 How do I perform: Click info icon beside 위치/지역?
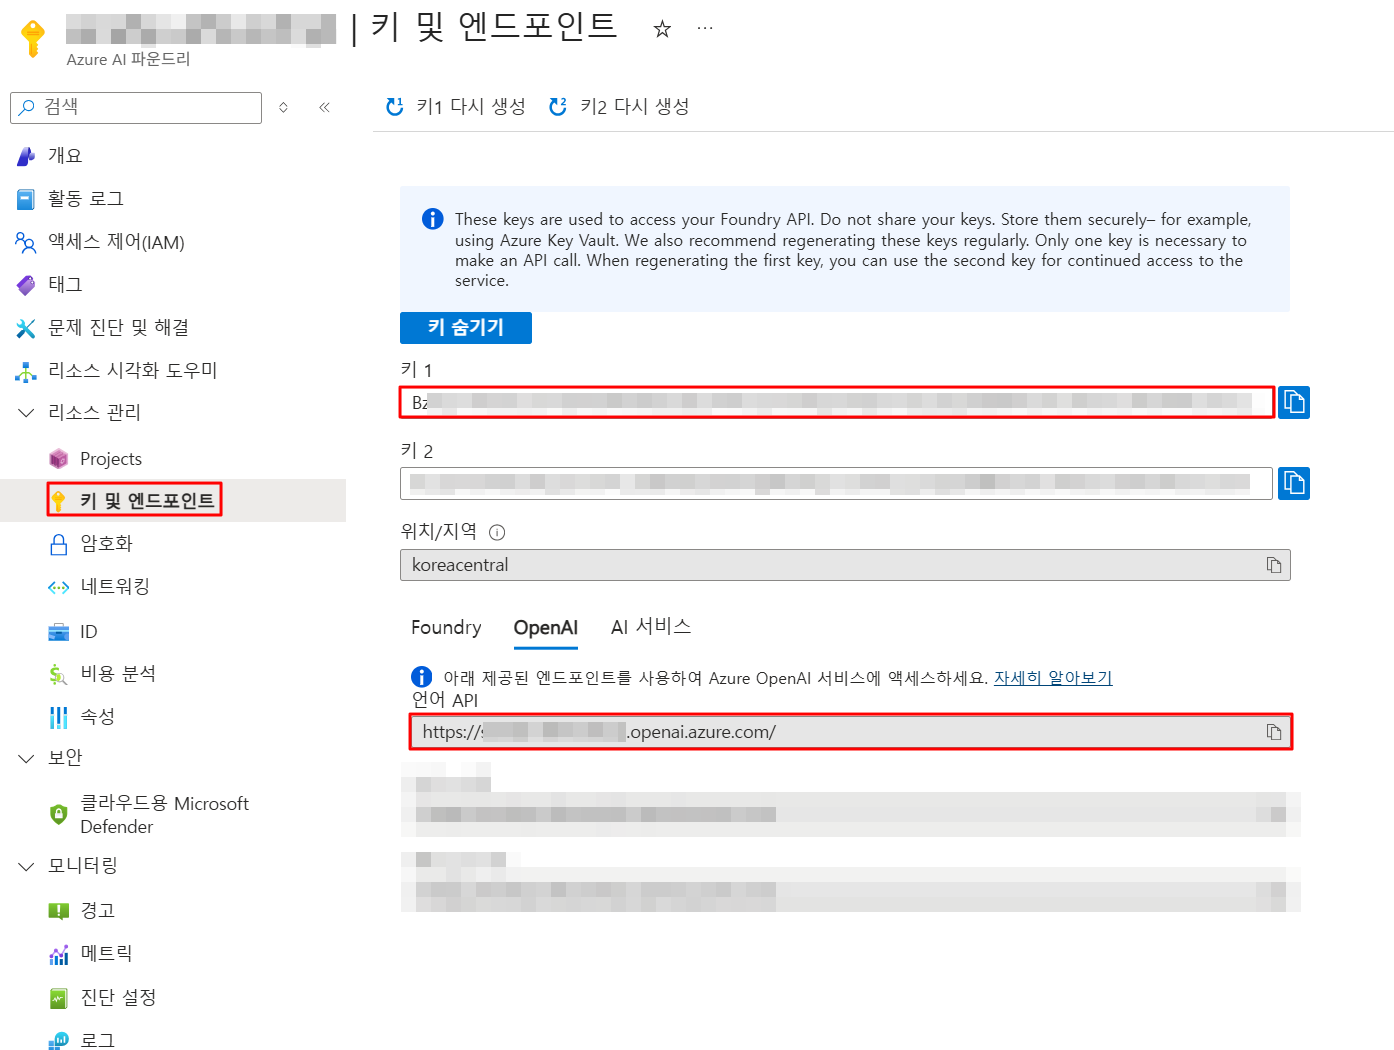[x=497, y=532]
